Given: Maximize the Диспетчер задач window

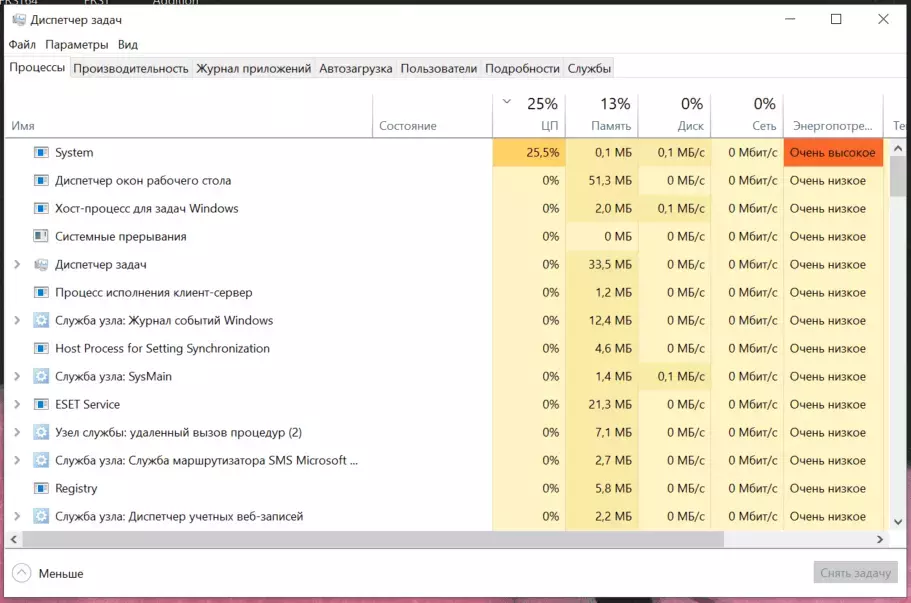Looking at the screenshot, I should [836, 19].
